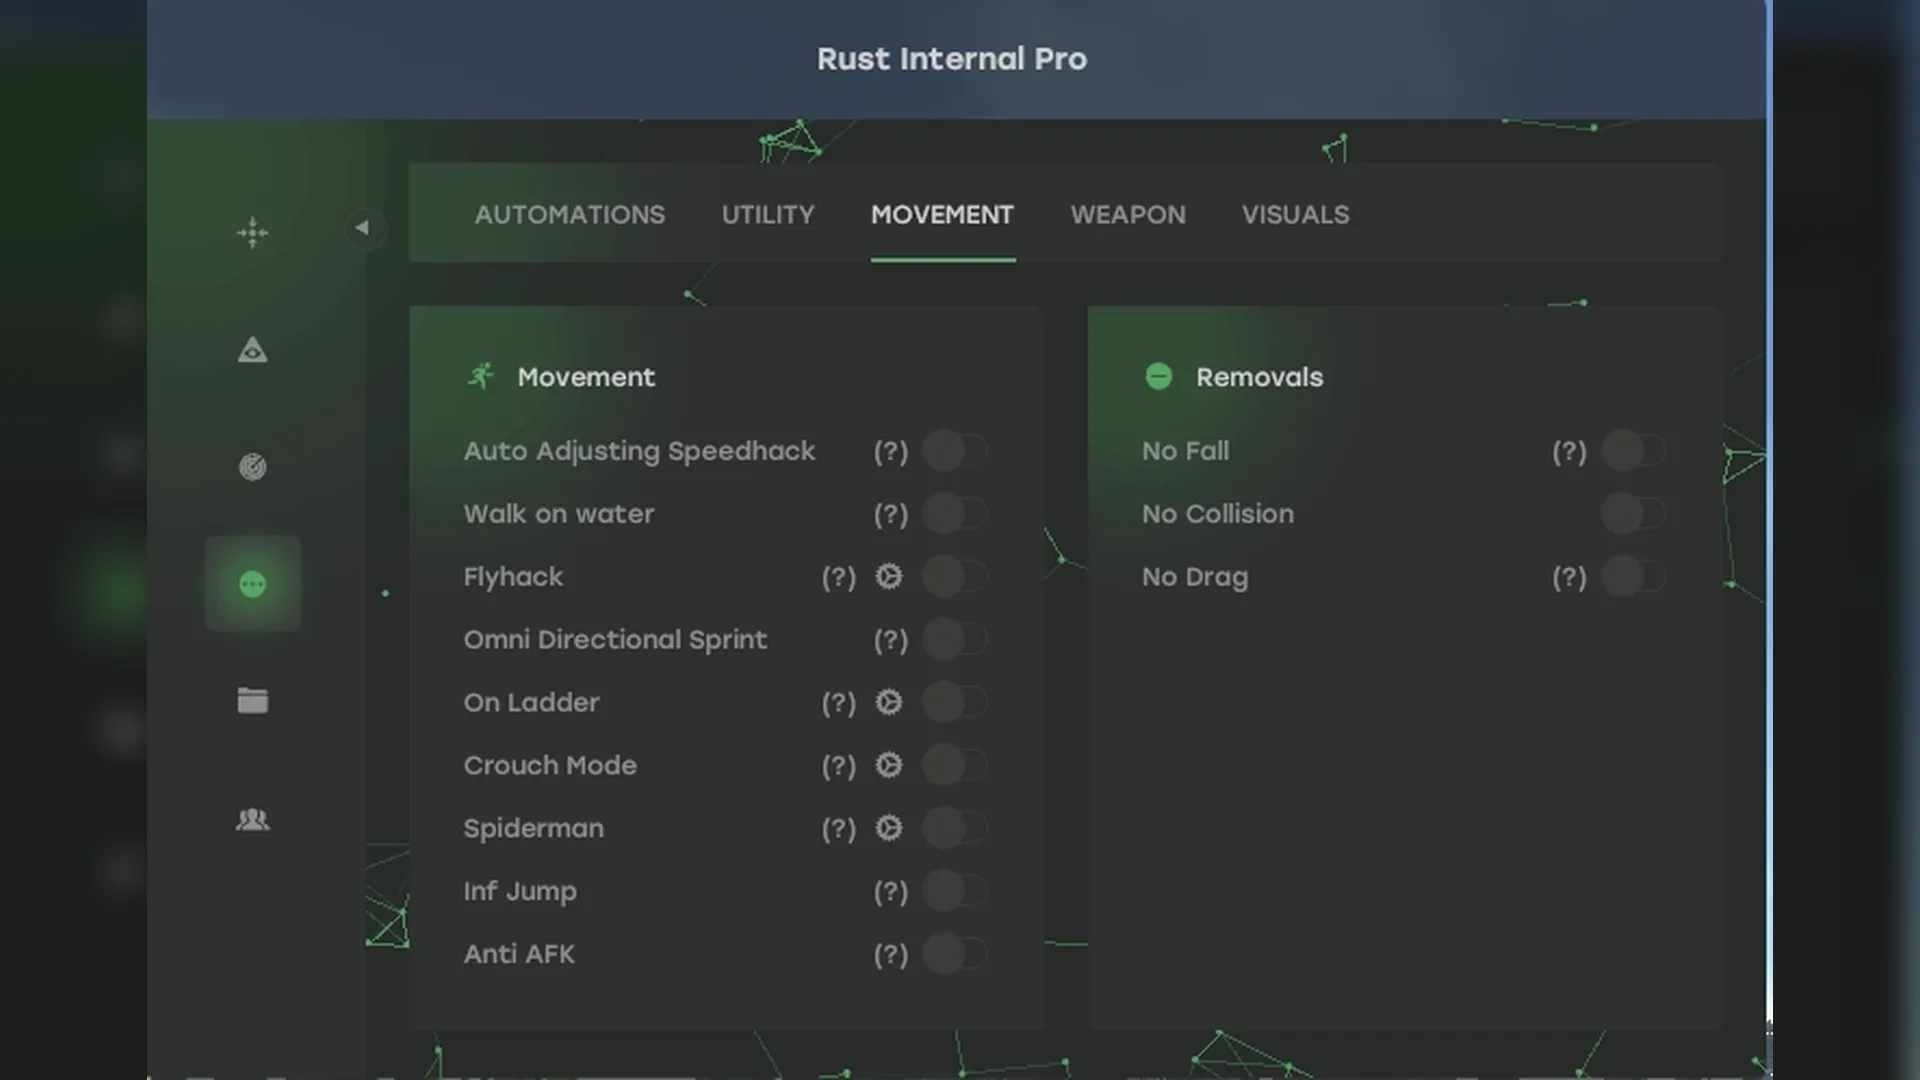Screen dimensions: 1920x1080
Task: Open On Ladder gear settings
Action: pos(888,702)
